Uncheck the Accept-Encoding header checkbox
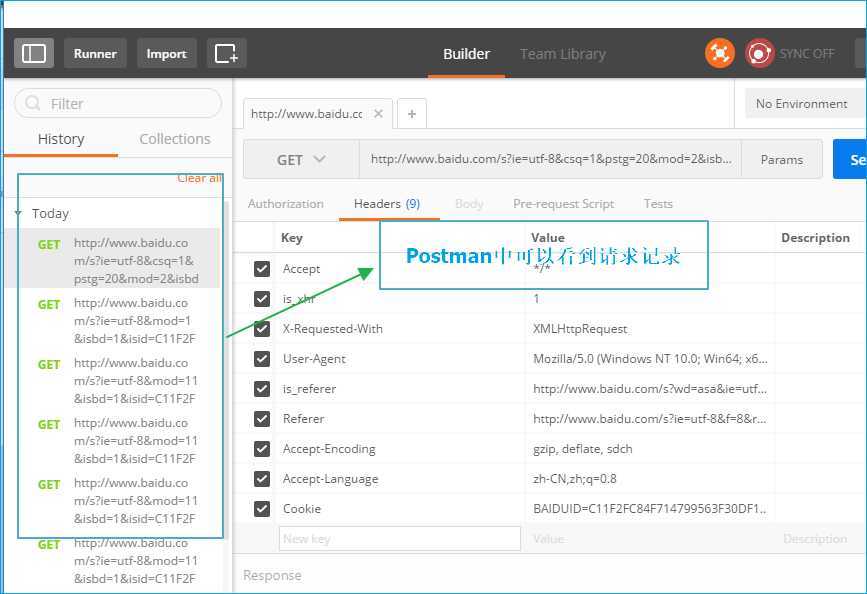Viewport: 867px width, 594px height. point(262,449)
